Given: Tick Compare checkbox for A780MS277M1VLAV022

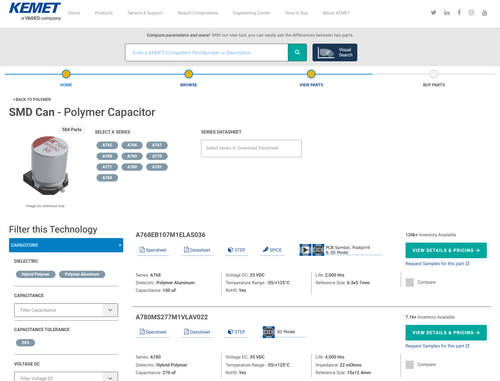Looking at the screenshot, I should click(410, 365).
